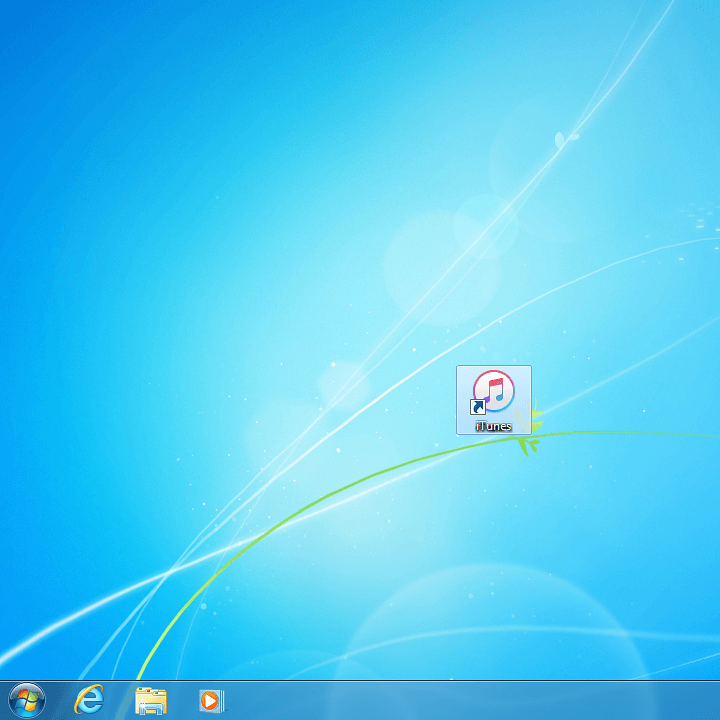Viewport: 720px width, 720px height.
Task: Click the pinned Media Player taskbar button
Action: click(x=211, y=700)
